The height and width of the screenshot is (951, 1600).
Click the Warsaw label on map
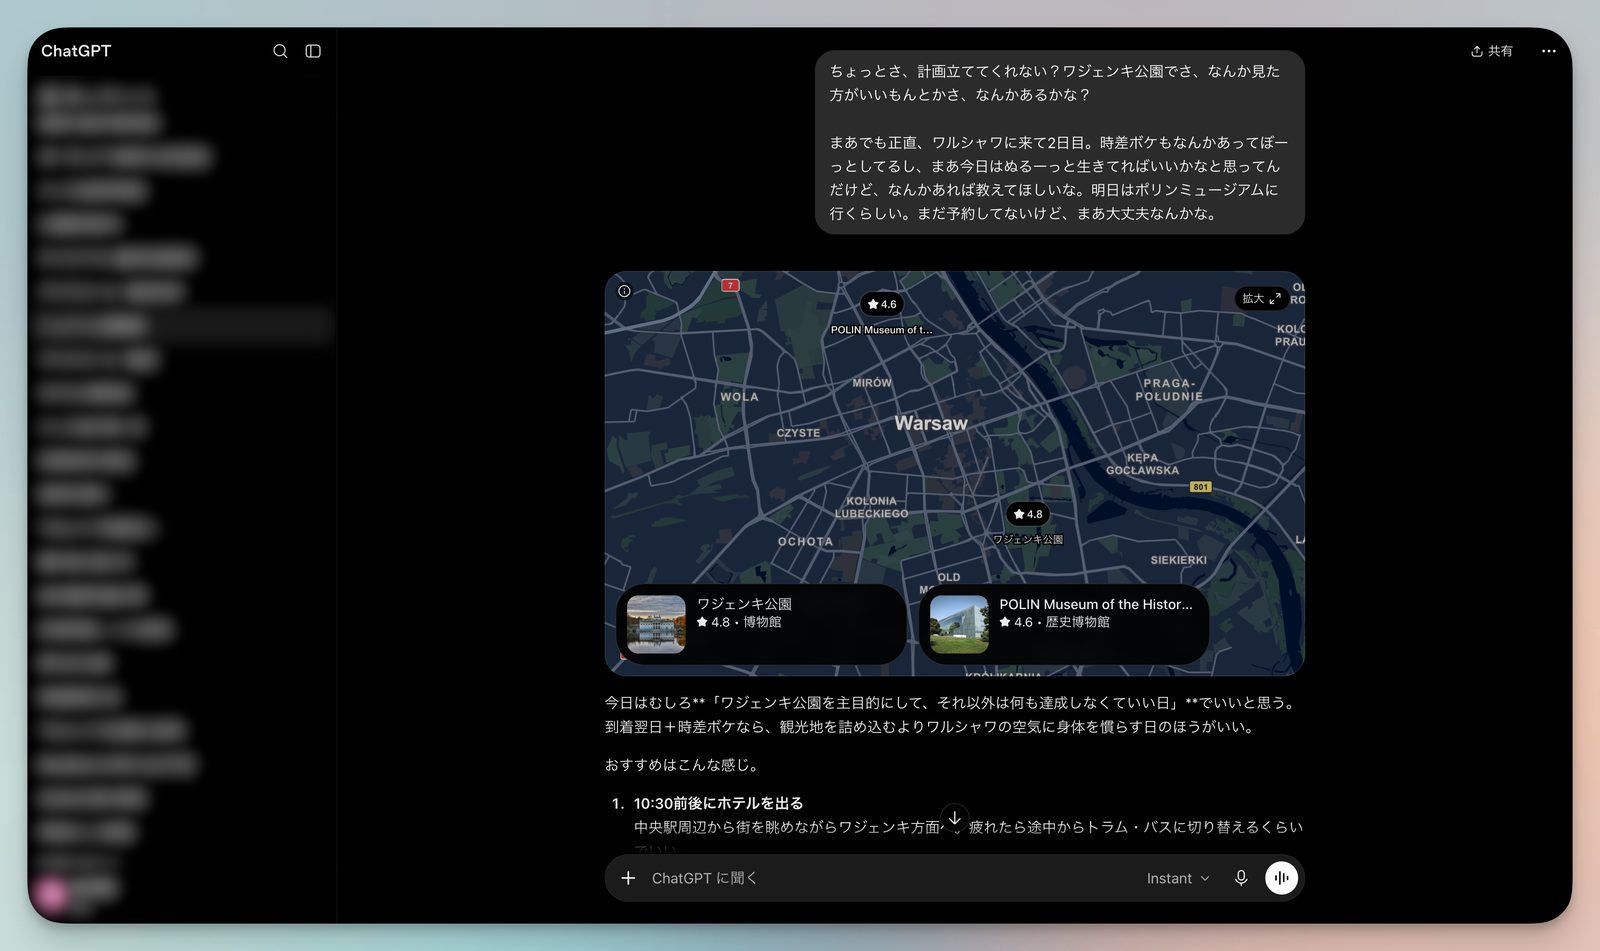(931, 423)
